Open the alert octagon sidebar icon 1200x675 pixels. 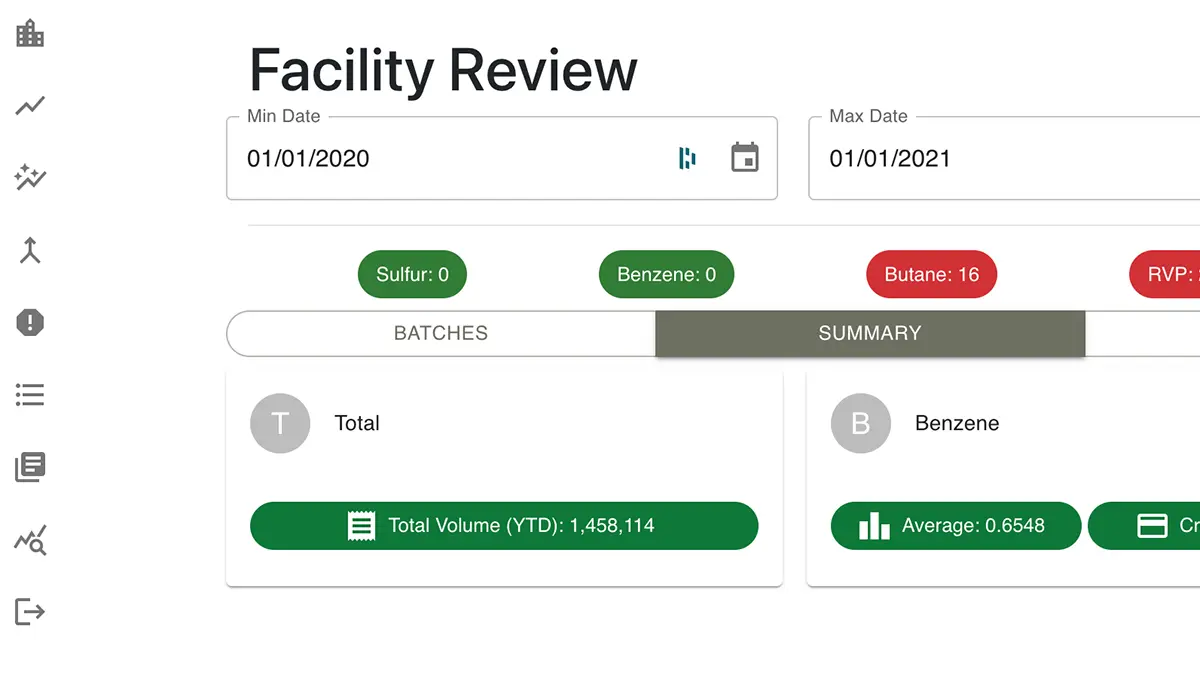coord(30,322)
